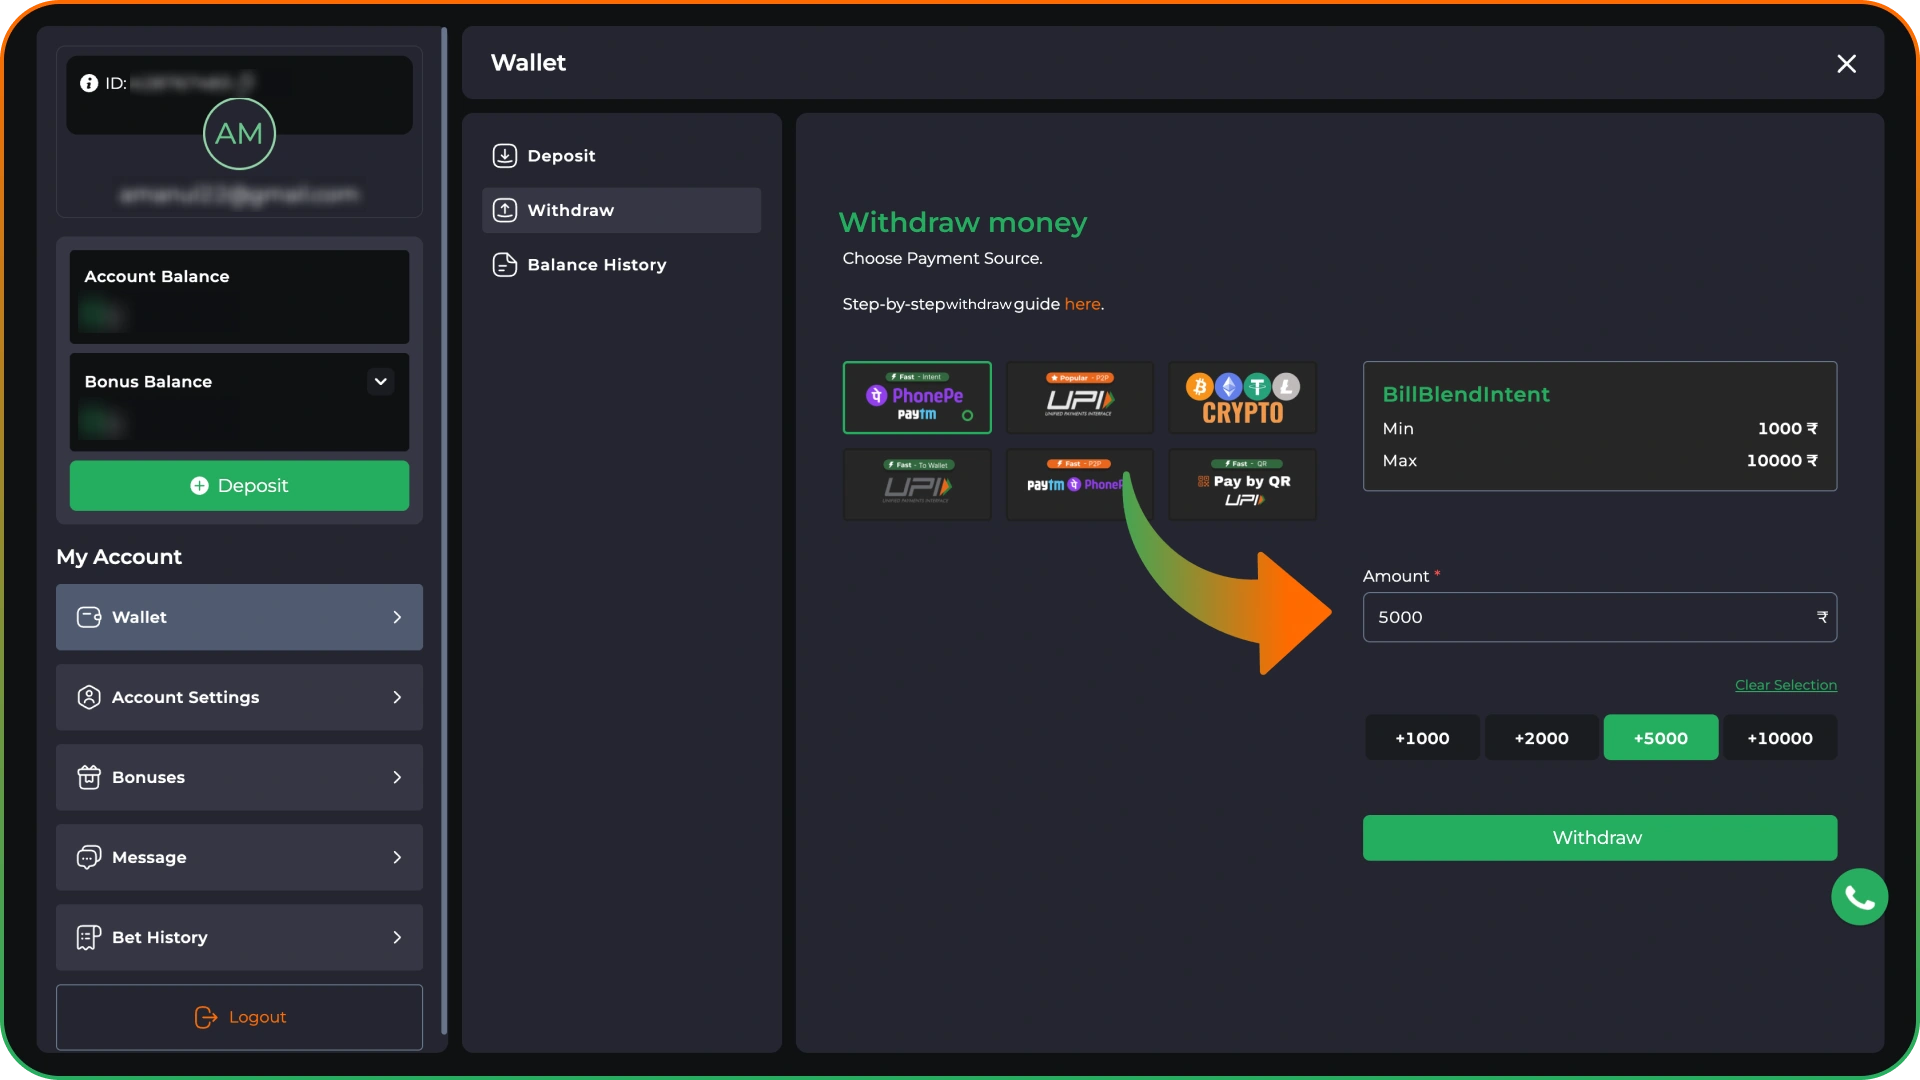Expand the Account Settings chevron
1920x1080 pixels.
pyautogui.click(x=397, y=697)
